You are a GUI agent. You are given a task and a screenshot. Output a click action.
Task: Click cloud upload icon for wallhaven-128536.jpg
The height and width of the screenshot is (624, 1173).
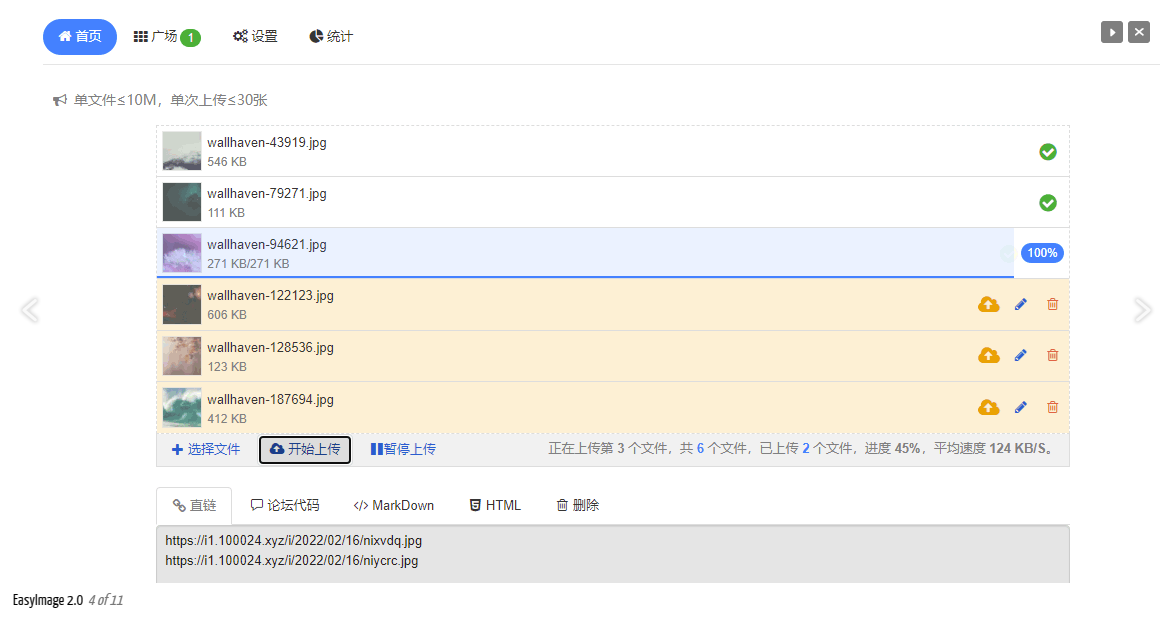pos(988,355)
